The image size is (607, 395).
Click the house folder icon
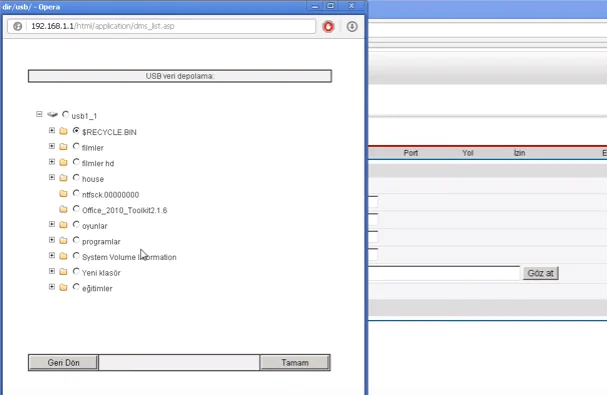63,178
